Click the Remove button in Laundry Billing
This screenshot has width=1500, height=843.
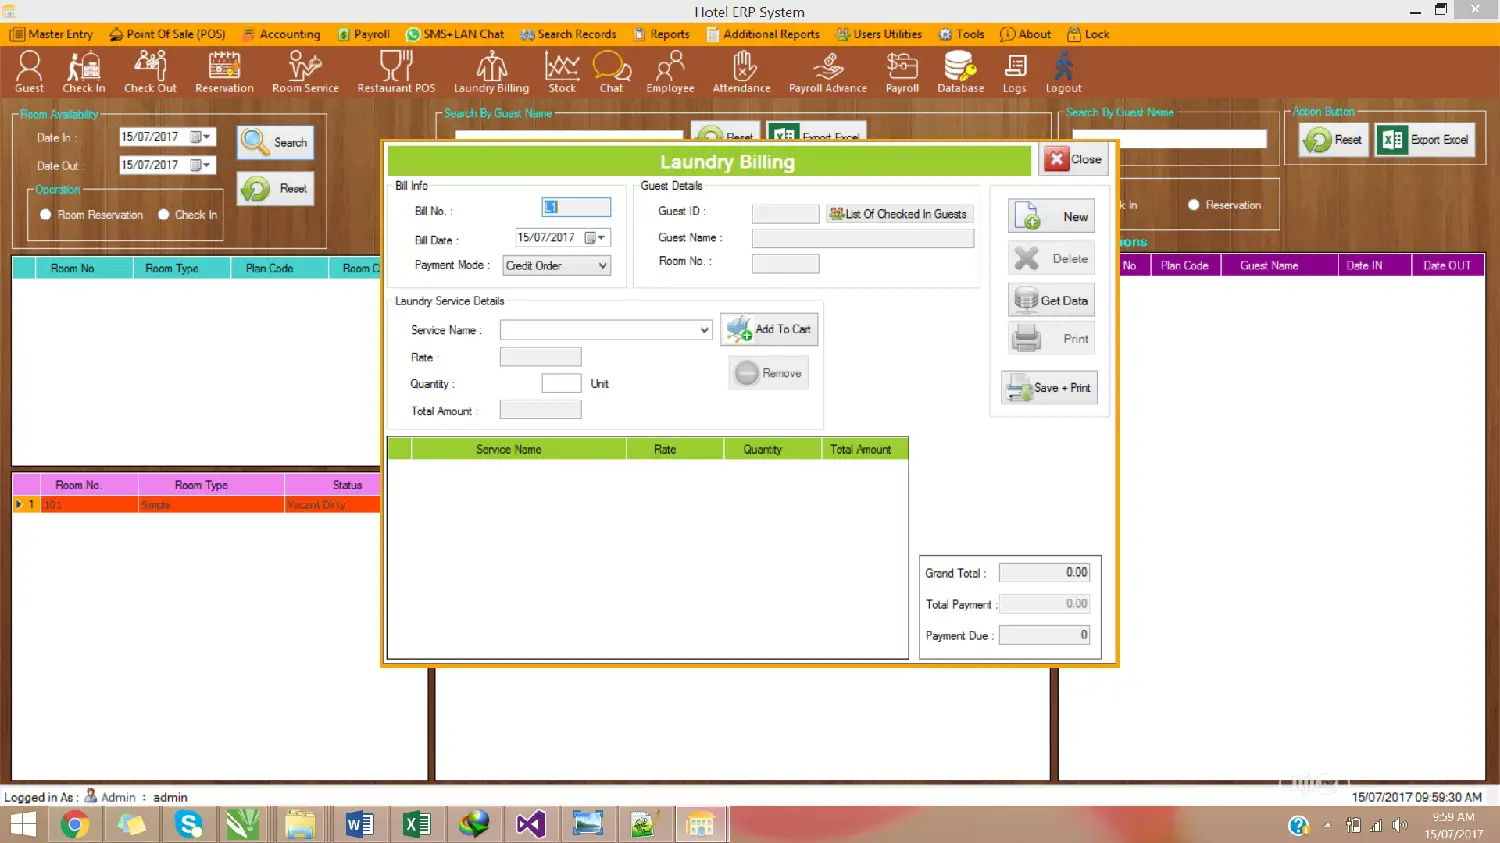[x=769, y=373]
